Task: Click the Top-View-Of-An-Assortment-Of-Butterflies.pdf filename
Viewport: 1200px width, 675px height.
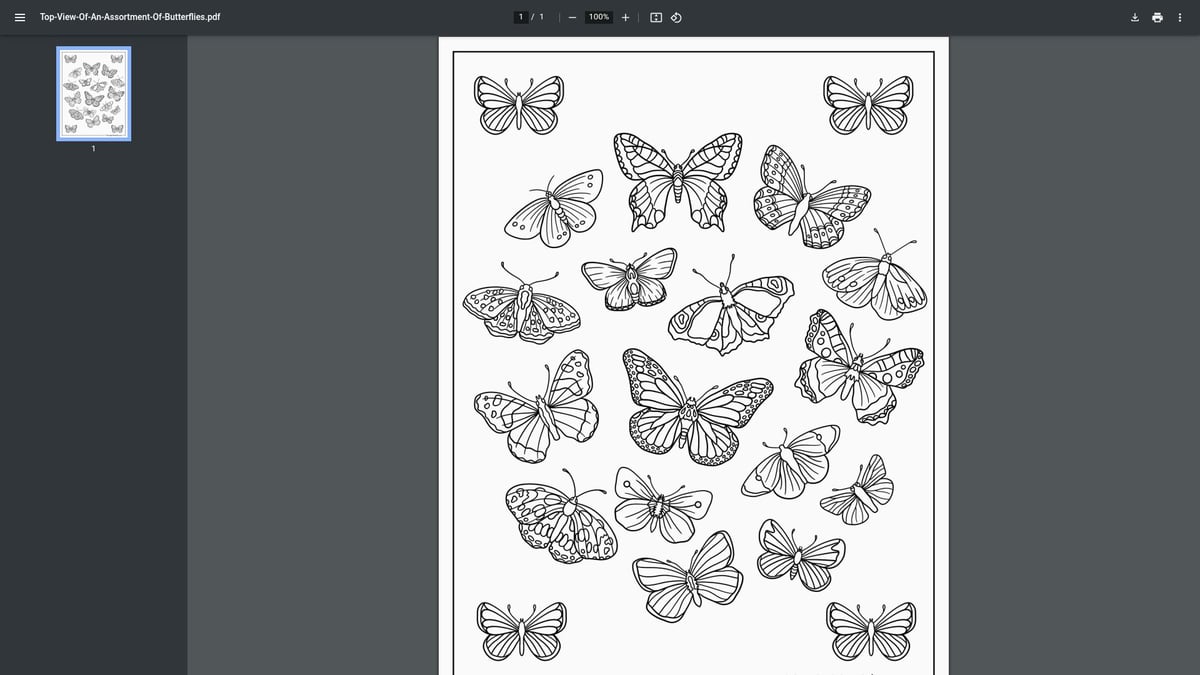Action: point(129,16)
